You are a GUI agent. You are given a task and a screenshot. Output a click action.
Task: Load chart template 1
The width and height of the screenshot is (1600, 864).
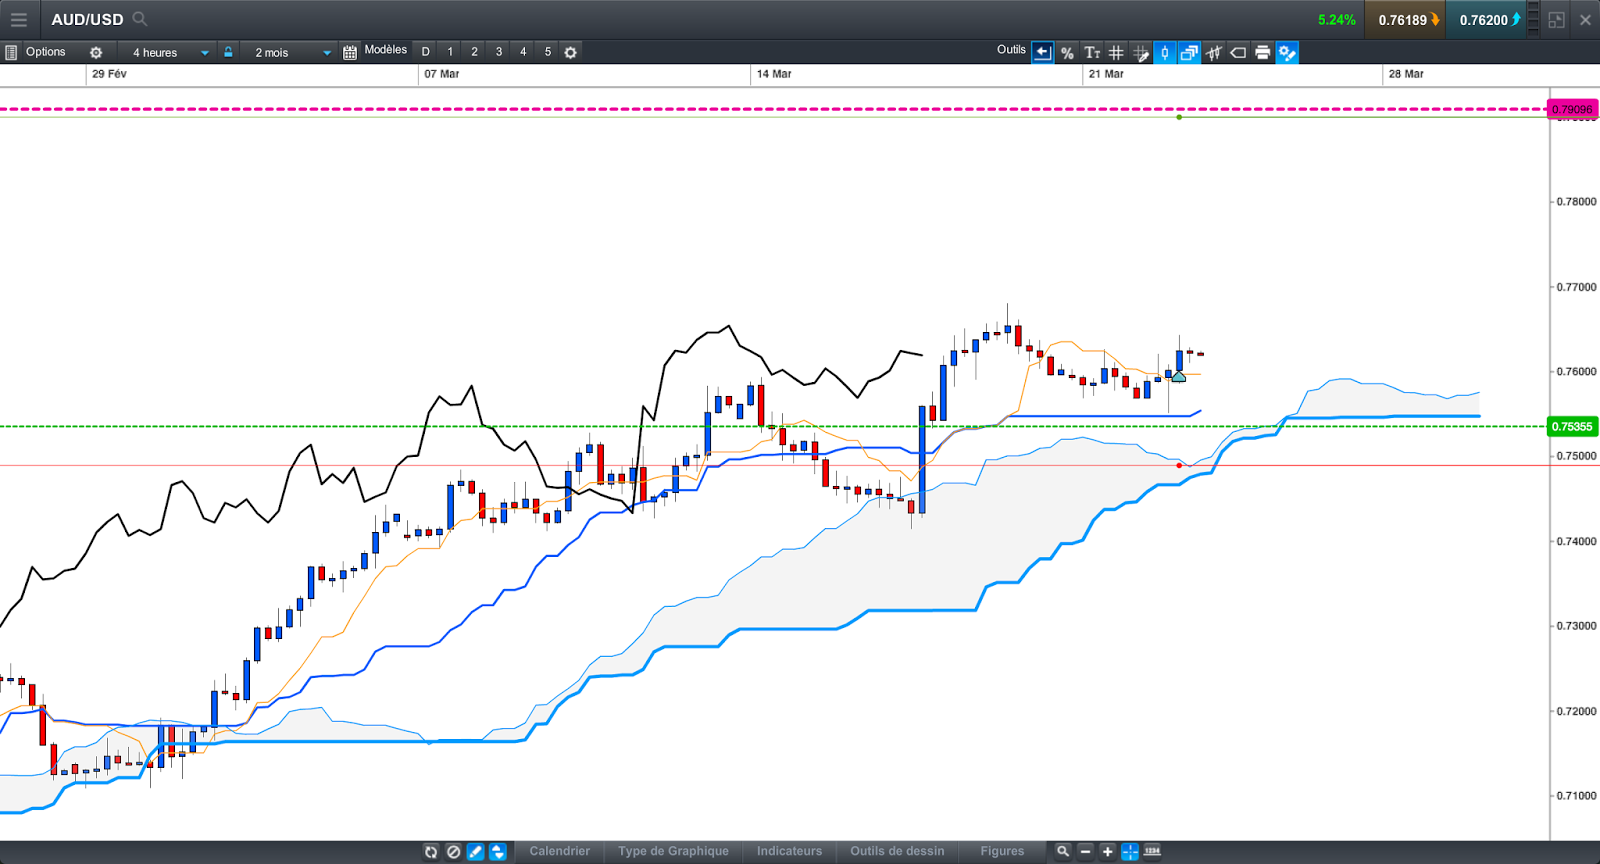click(450, 52)
